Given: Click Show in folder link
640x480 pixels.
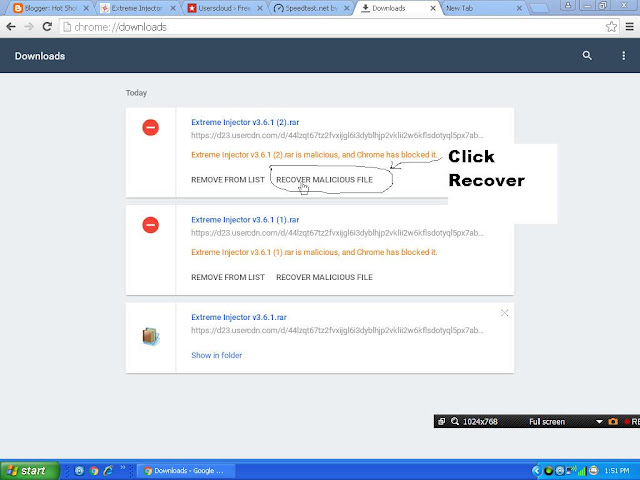Looking at the screenshot, I should (x=216, y=355).
